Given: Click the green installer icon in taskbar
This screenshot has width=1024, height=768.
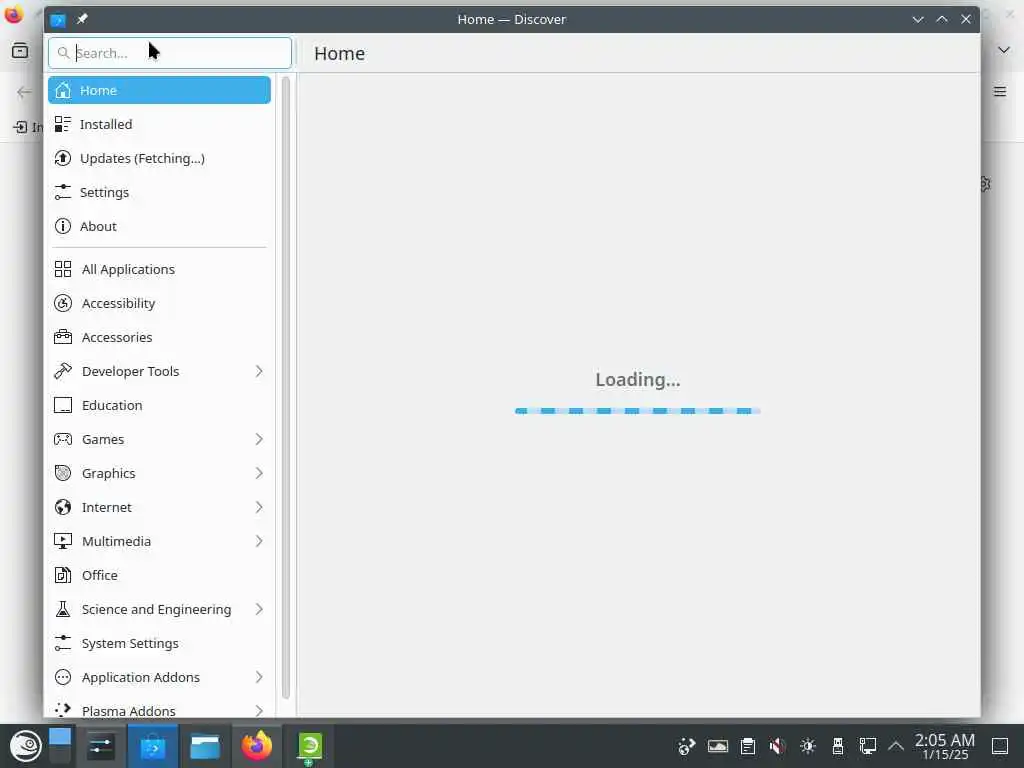Looking at the screenshot, I should (x=310, y=746).
